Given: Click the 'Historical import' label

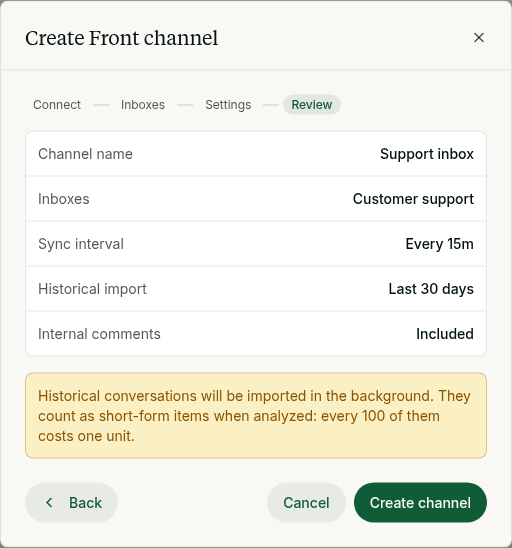Looking at the screenshot, I should pyautogui.click(x=92, y=289).
